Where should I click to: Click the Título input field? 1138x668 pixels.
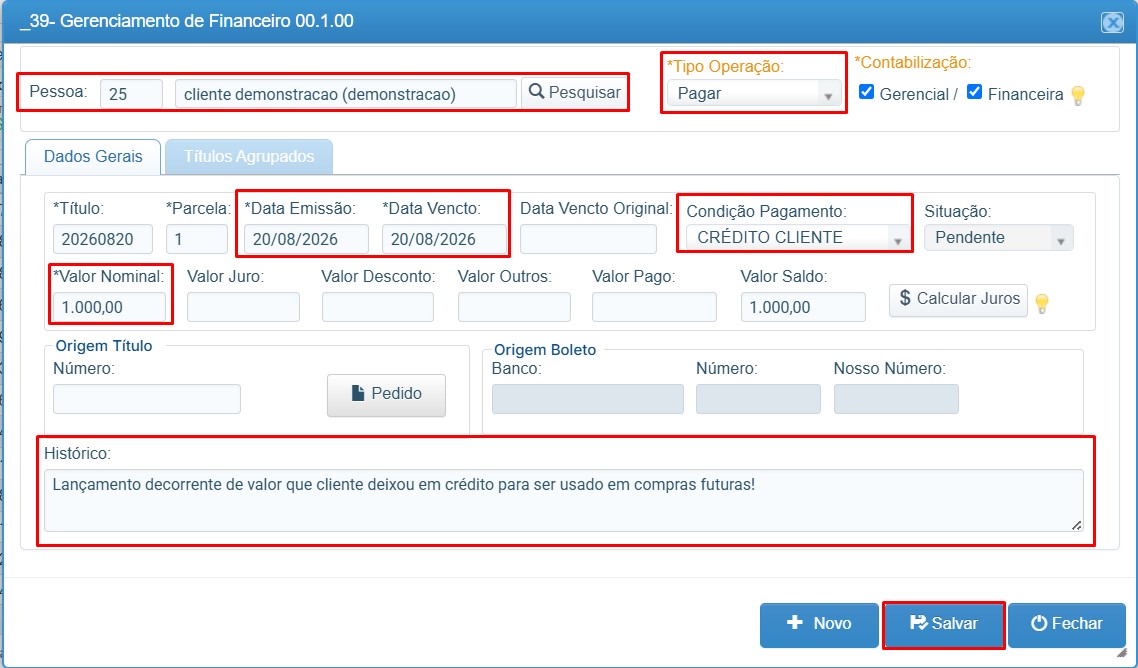(102, 239)
